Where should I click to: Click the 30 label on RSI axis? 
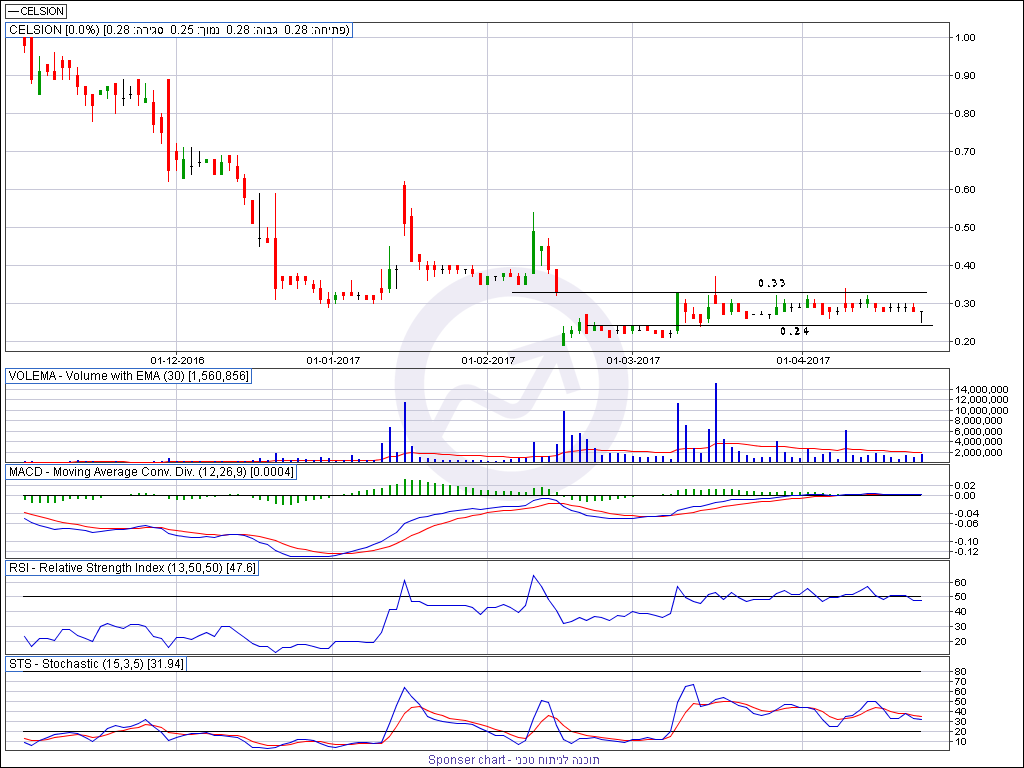click(x=961, y=627)
